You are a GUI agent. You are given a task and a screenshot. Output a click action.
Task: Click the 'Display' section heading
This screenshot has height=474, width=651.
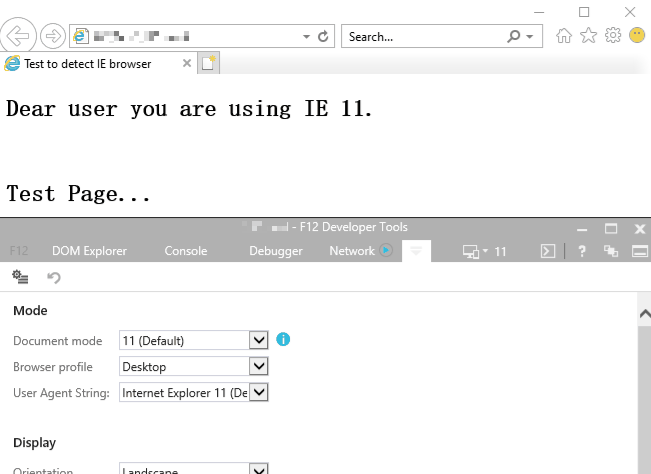[34, 443]
